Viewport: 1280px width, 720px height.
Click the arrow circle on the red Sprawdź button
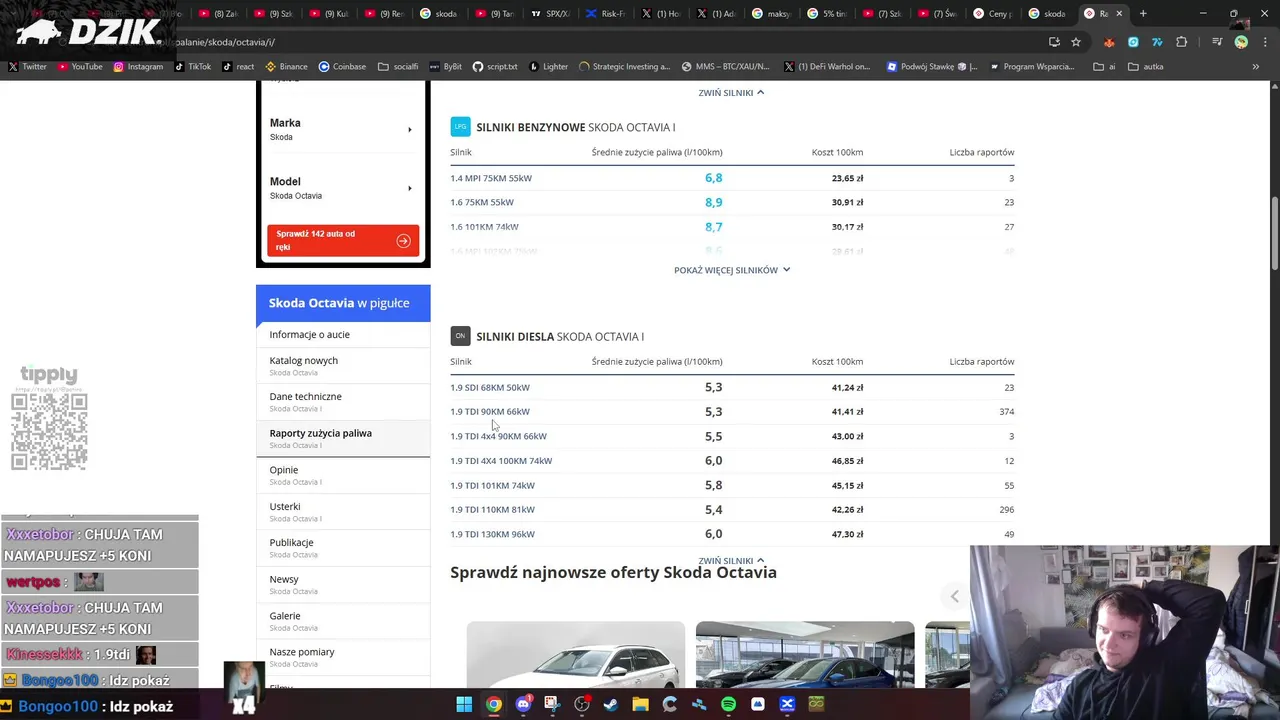click(x=403, y=240)
